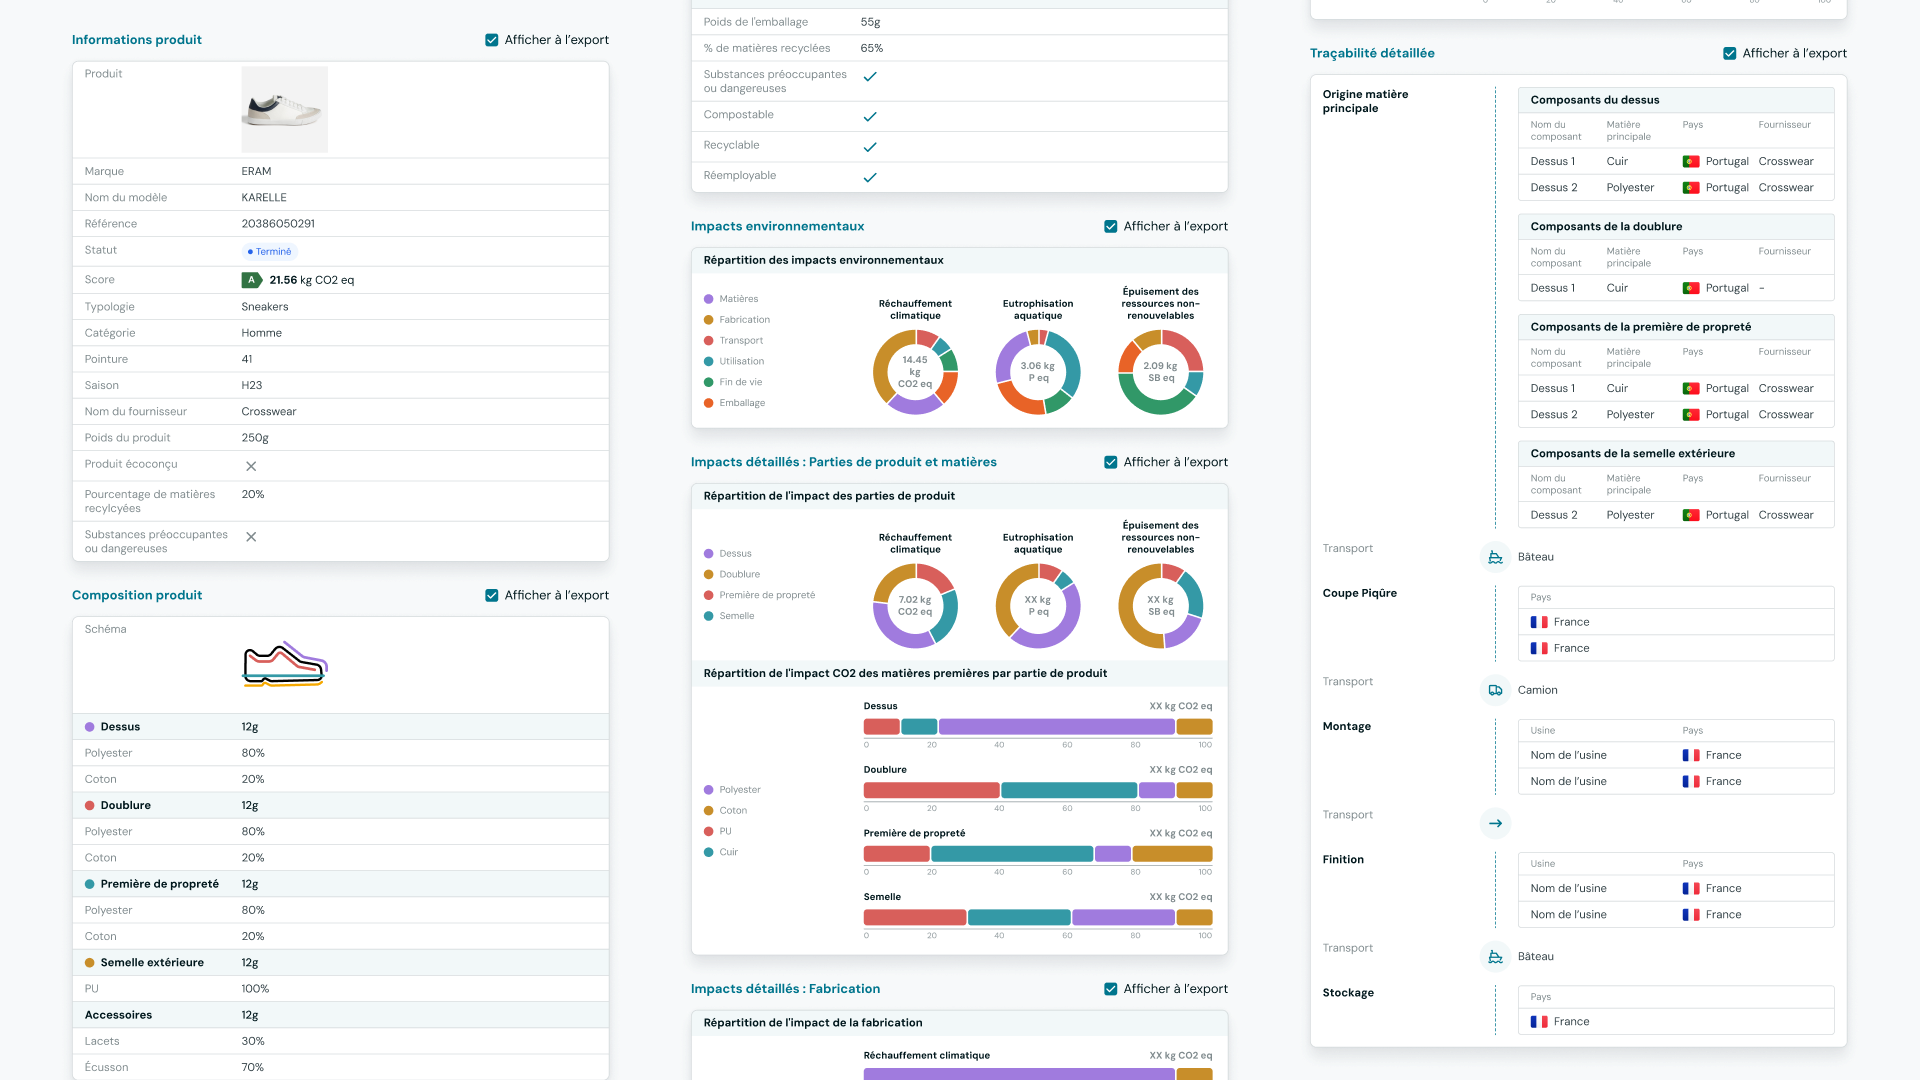The image size is (1920, 1080).
Task: Click the Semelle stacked impact bar
Action: [1038, 918]
